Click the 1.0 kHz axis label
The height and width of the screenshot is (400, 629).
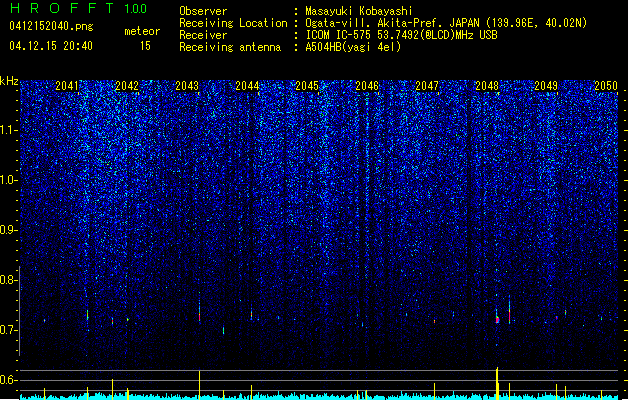pos(9,180)
